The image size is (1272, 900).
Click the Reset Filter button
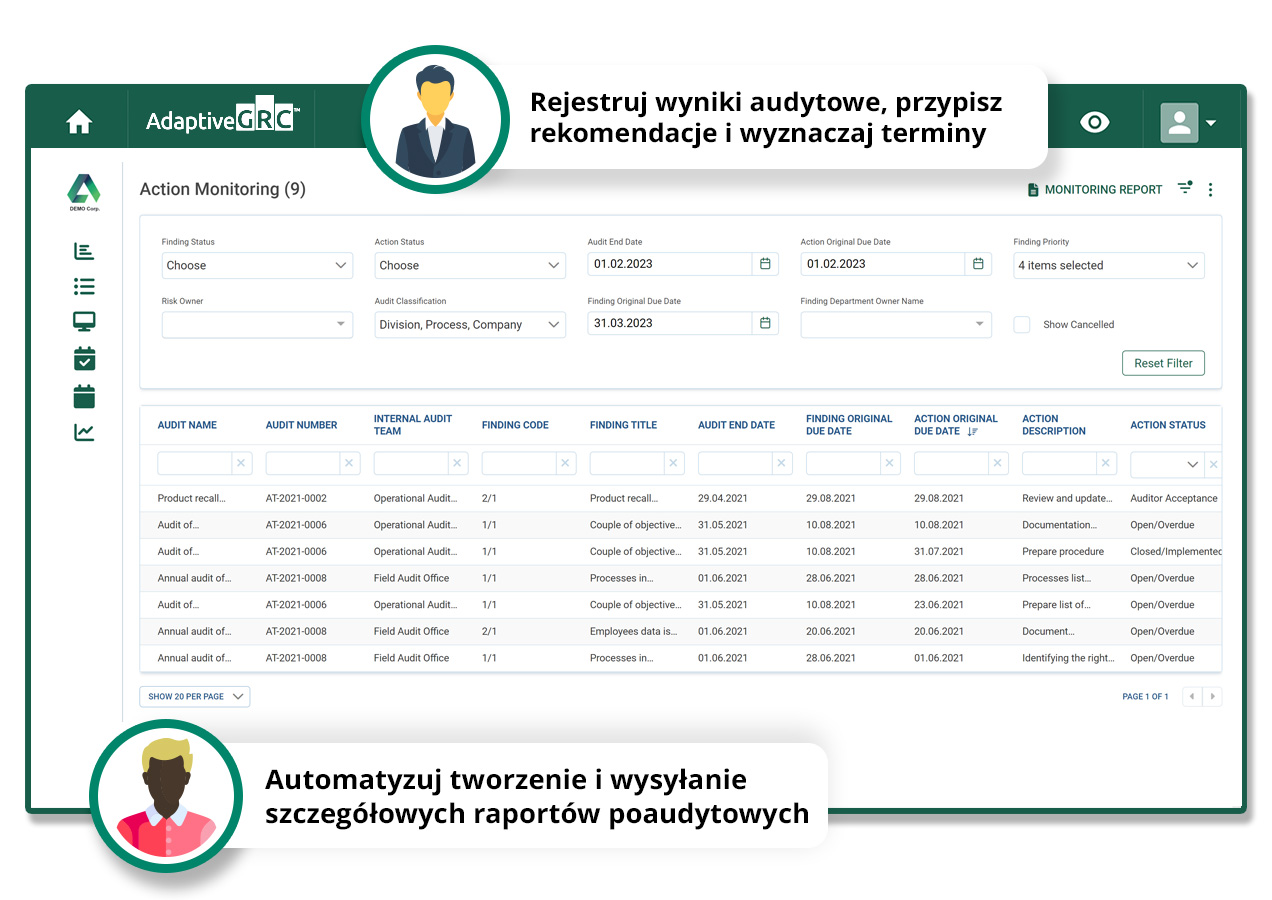point(1163,363)
